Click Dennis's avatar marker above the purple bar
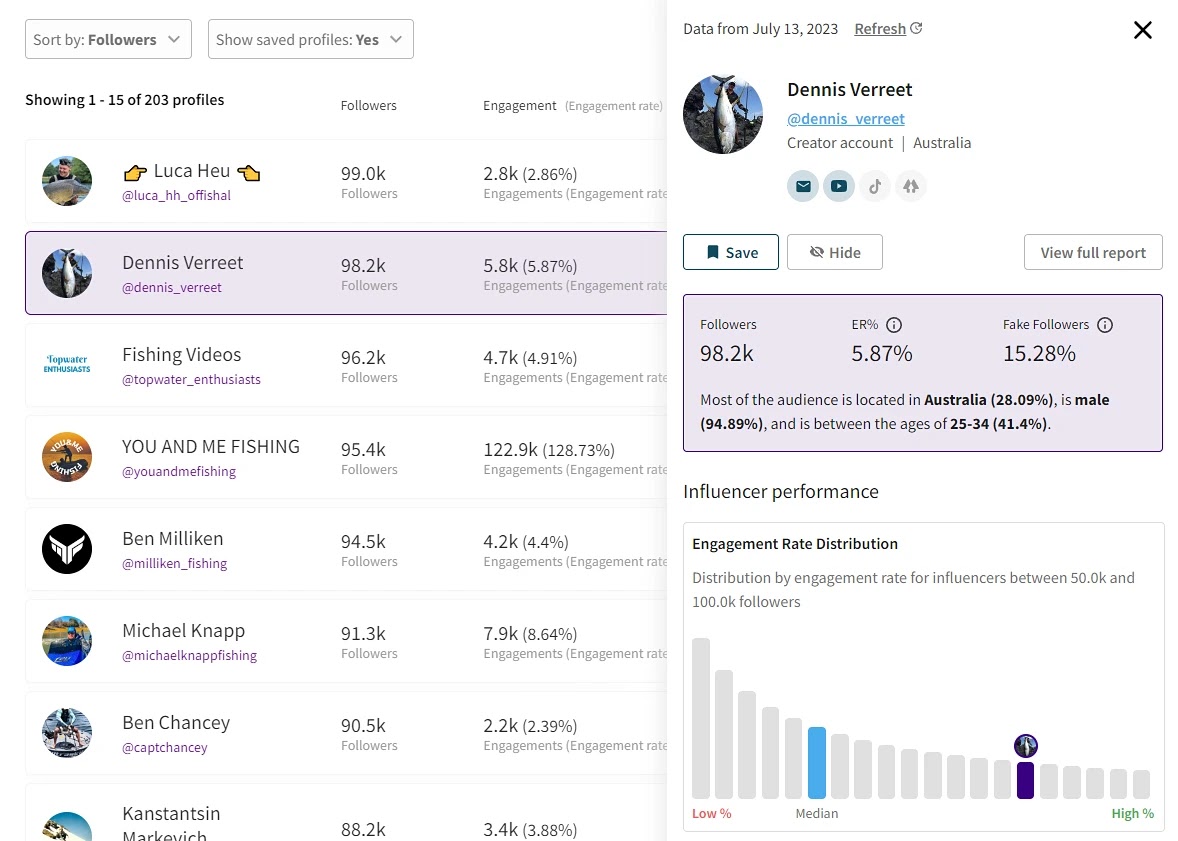 [x=1025, y=745]
